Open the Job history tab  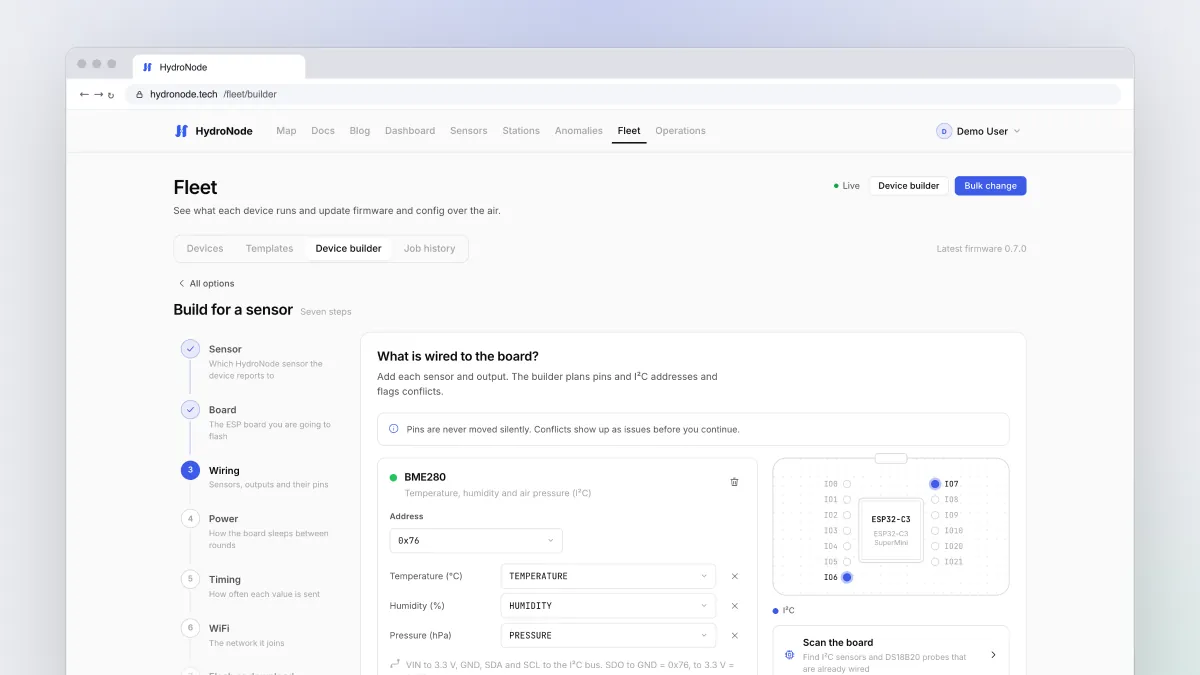(429, 248)
